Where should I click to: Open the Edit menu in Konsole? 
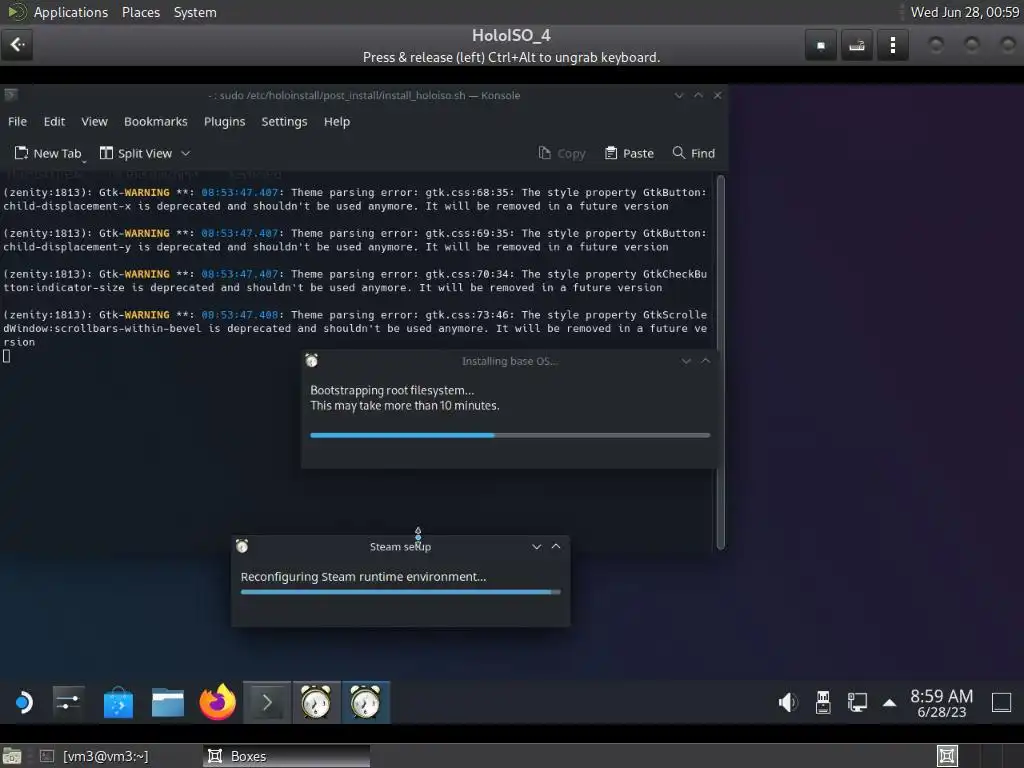tap(54, 121)
